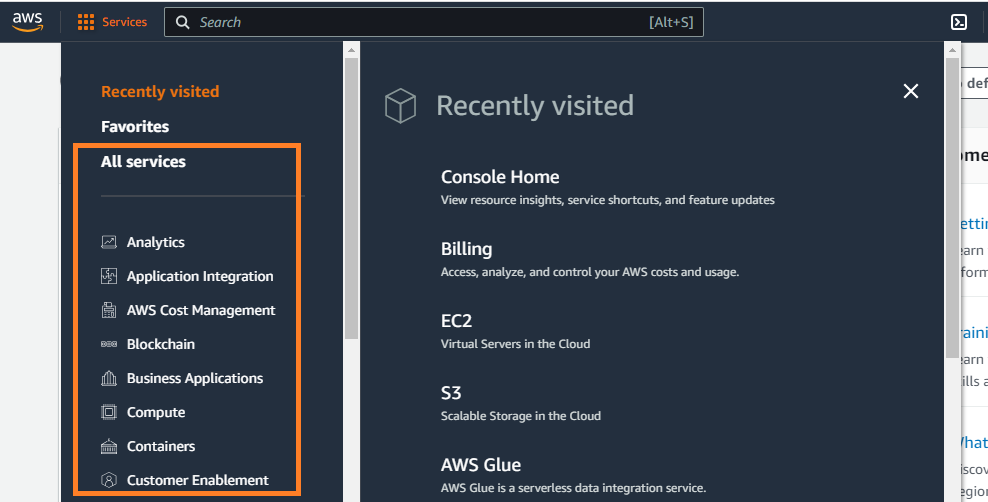The height and width of the screenshot is (502, 988).
Task: Open the Business Applications category
Action: tap(195, 379)
